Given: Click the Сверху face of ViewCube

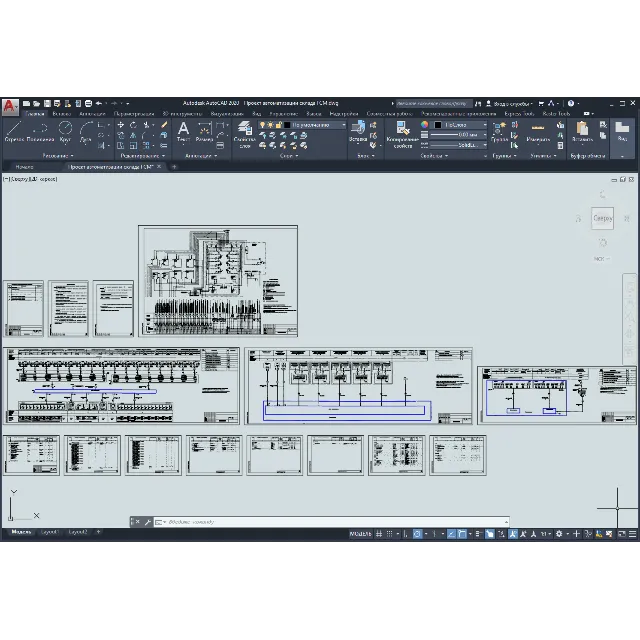Looking at the screenshot, I should [x=602, y=218].
